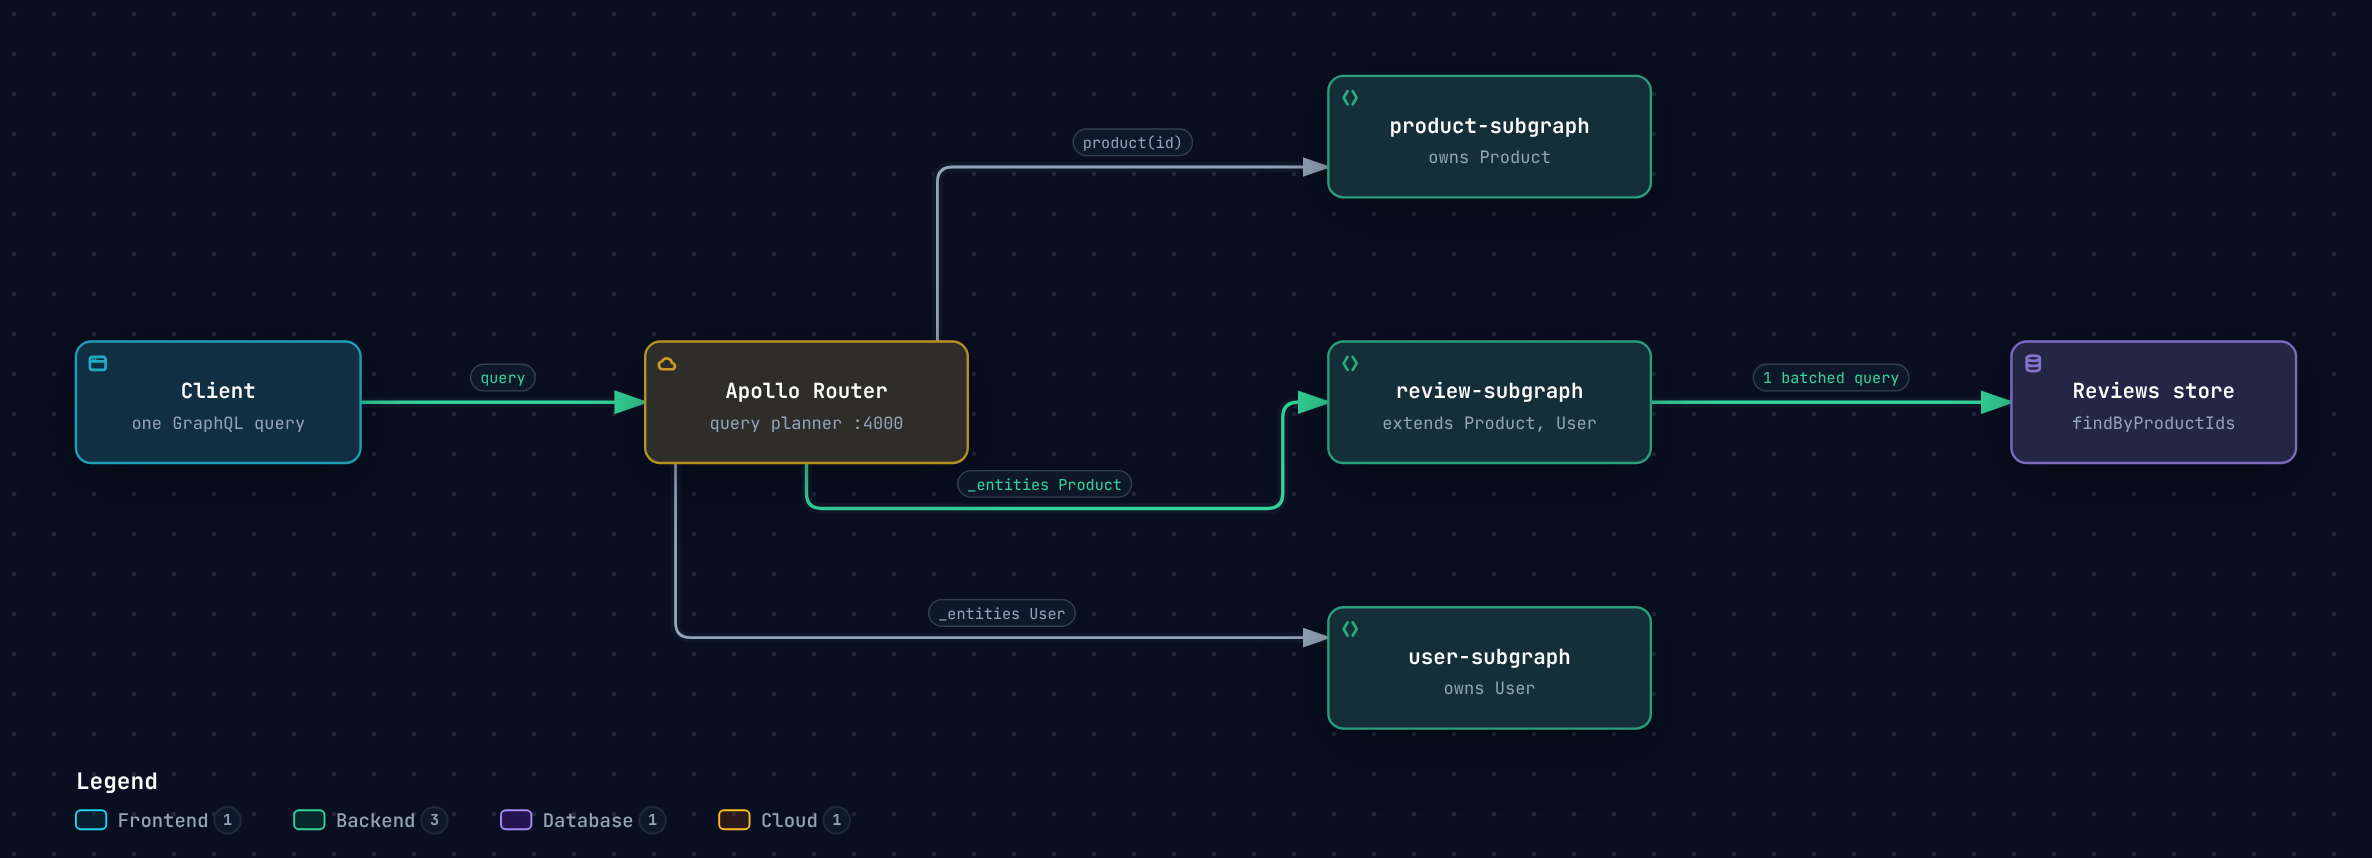This screenshot has width=2372, height=858.
Task: Click the Backend legend color swatch
Action: tap(309, 820)
